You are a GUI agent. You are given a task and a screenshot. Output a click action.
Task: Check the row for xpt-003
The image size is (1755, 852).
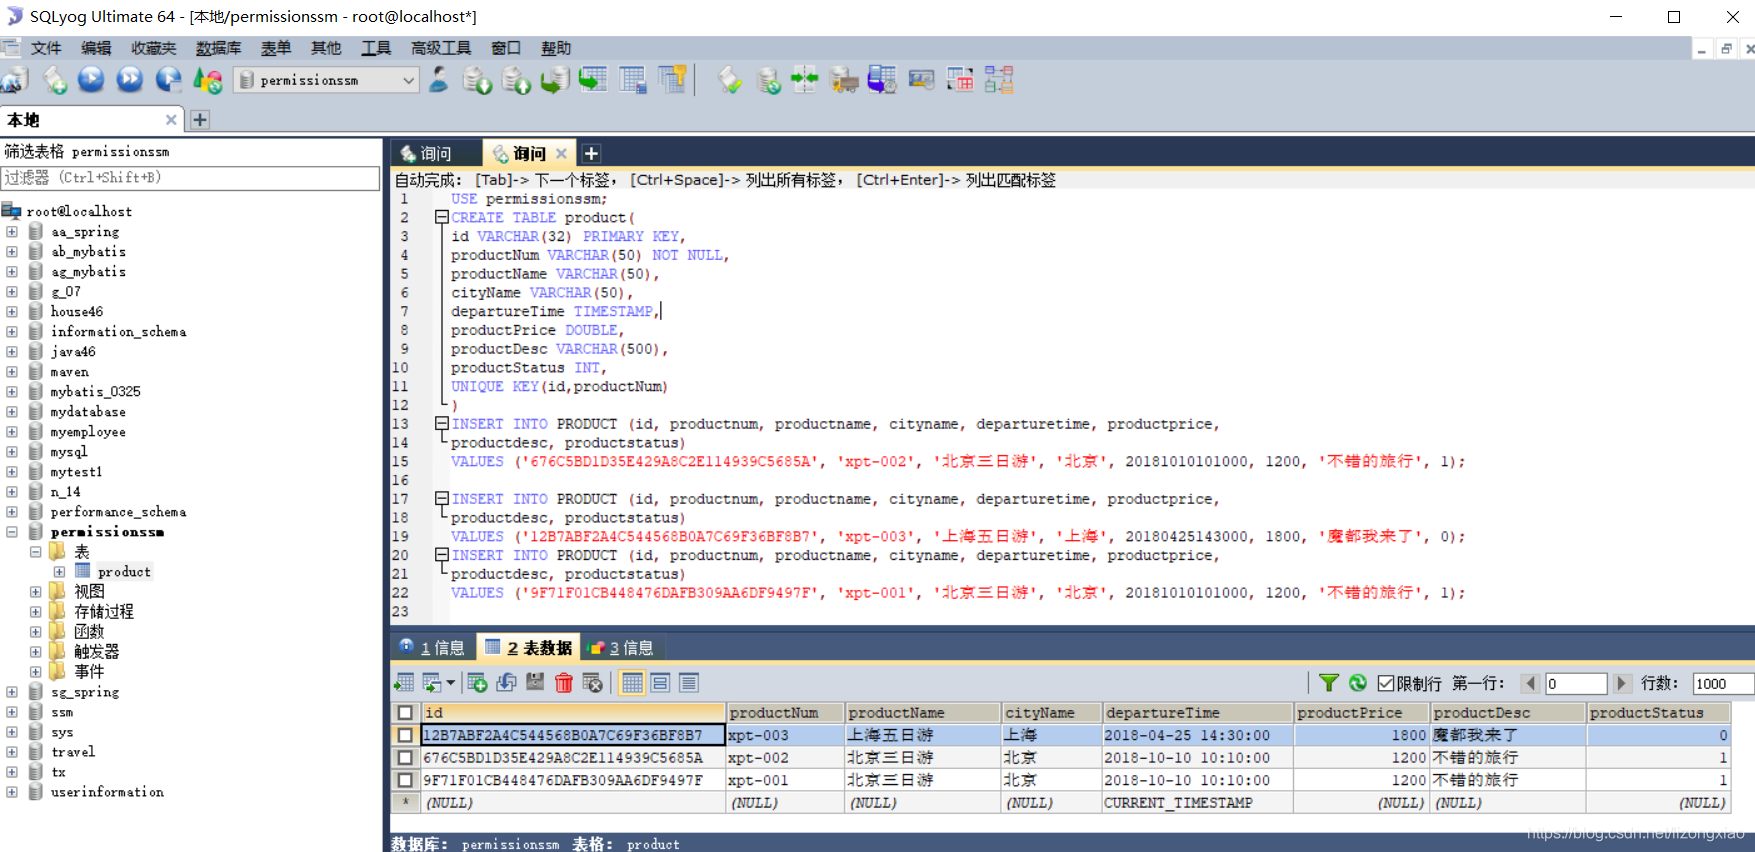click(x=405, y=735)
